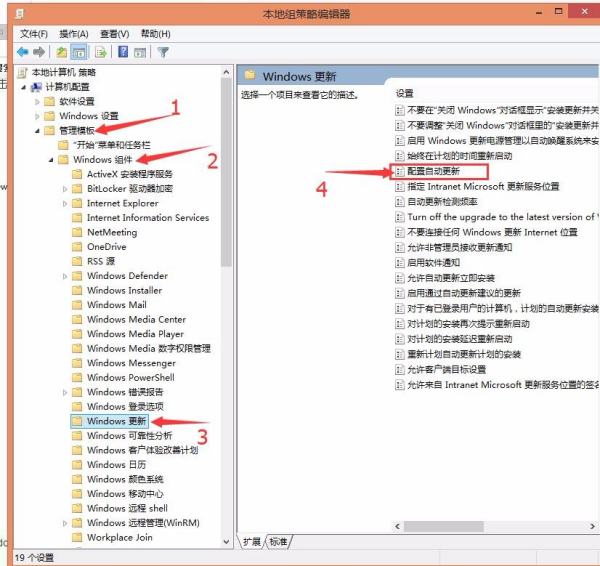Click the folder icon in Windows 更新 header
This screenshot has width=600, height=566.
(x=250, y=75)
